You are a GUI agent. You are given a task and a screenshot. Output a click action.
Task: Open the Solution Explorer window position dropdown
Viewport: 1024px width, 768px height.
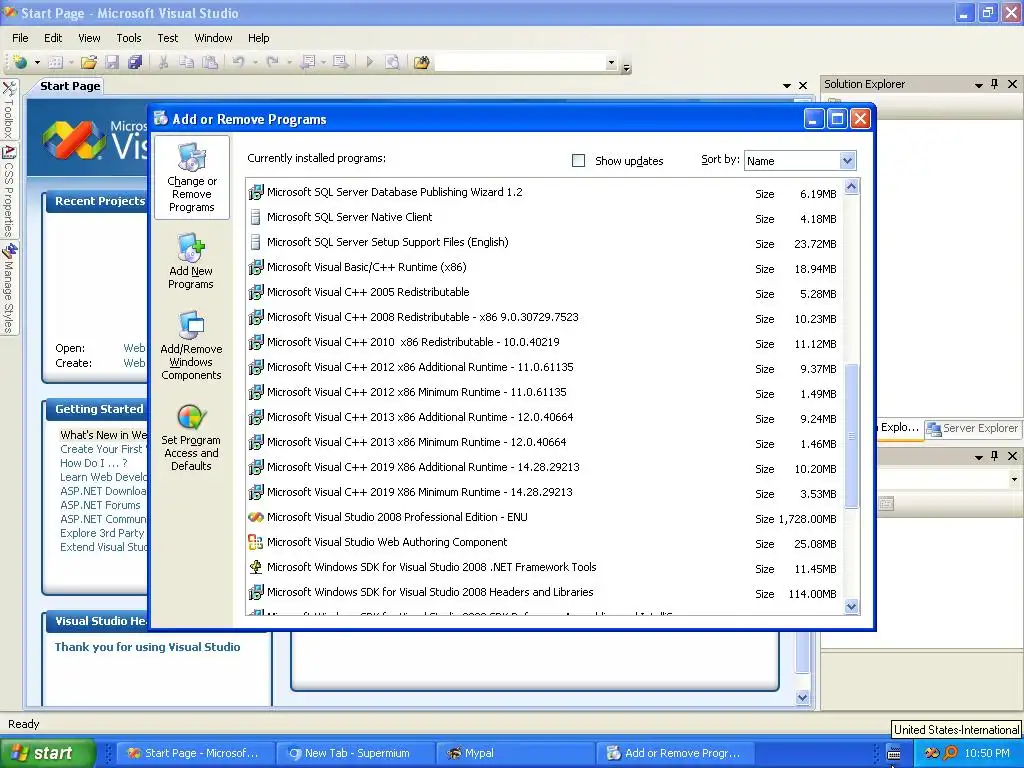[x=978, y=85]
